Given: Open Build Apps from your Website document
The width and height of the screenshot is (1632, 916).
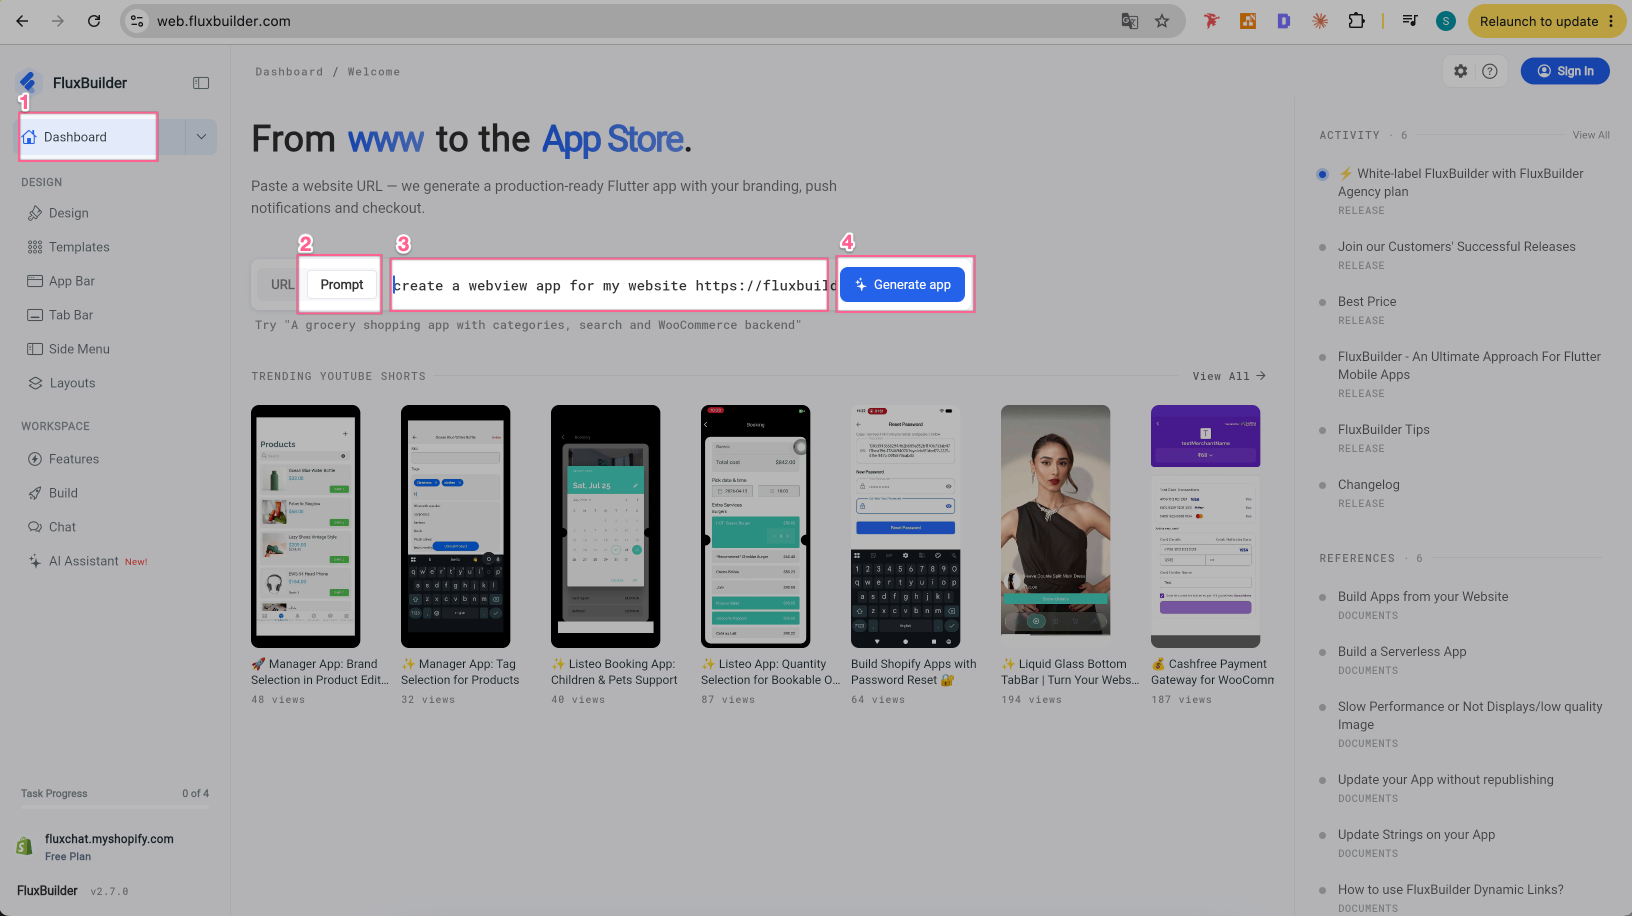Looking at the screenshot, I should click(x=1423, y=597).
